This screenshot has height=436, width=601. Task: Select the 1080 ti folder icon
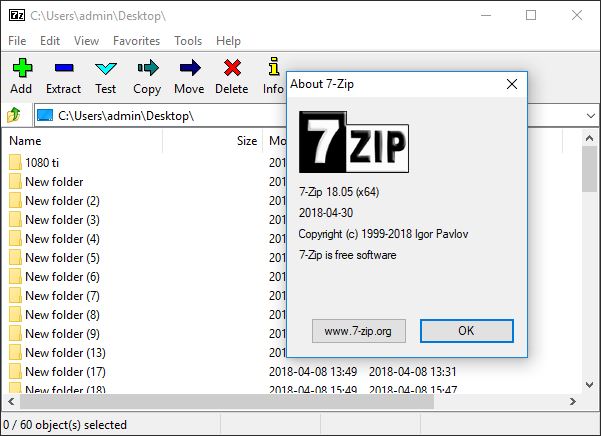(15, 162)
